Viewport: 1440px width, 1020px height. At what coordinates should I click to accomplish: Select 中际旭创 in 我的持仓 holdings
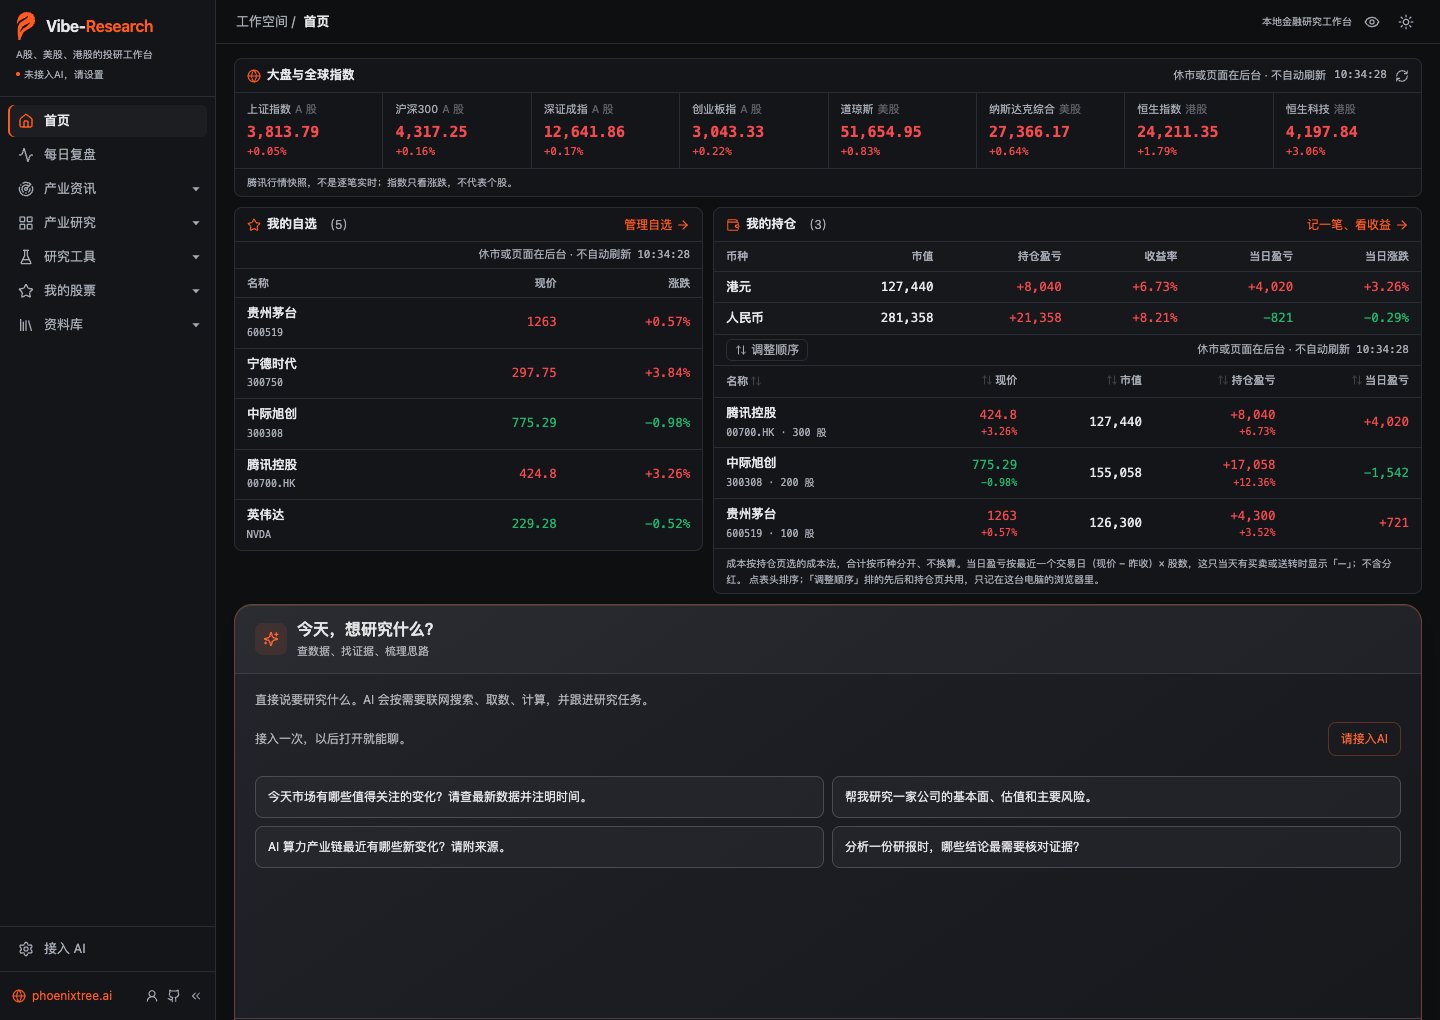pos(1067,472)
